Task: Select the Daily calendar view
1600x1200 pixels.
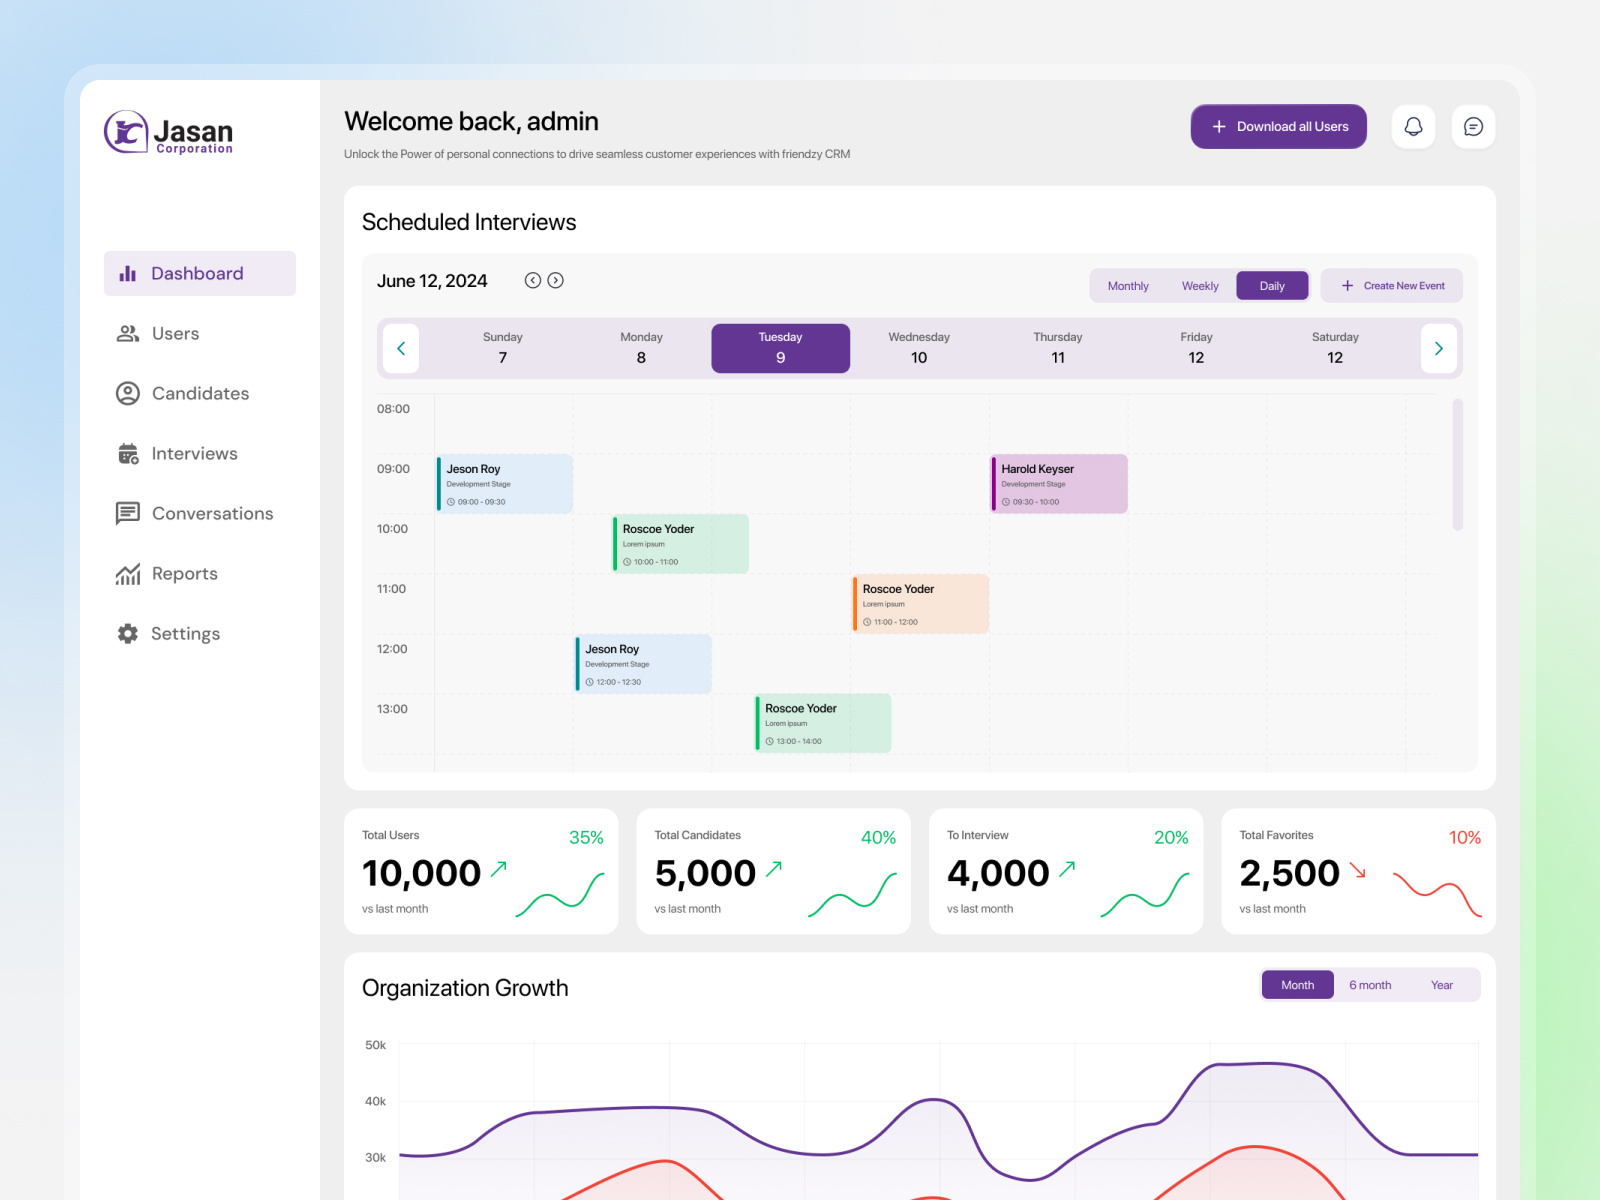Action: tap(1272, 286)
